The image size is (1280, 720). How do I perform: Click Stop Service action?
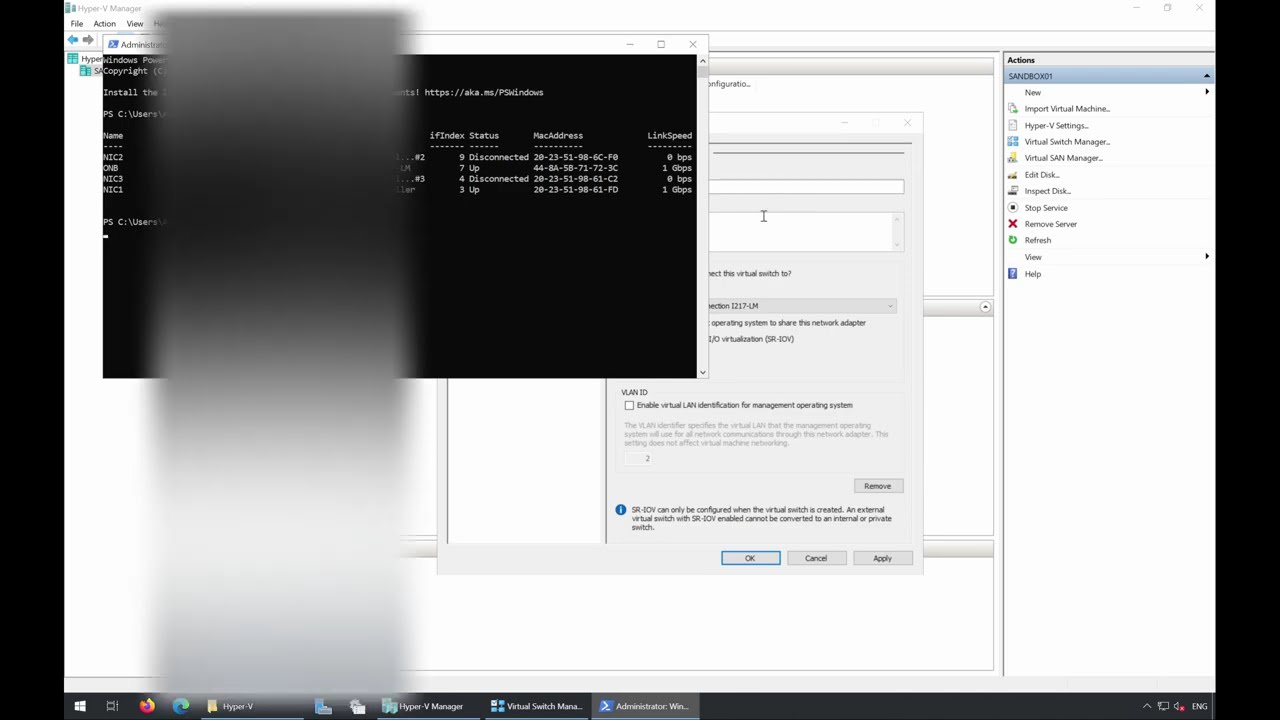[x=1046, y=208]
